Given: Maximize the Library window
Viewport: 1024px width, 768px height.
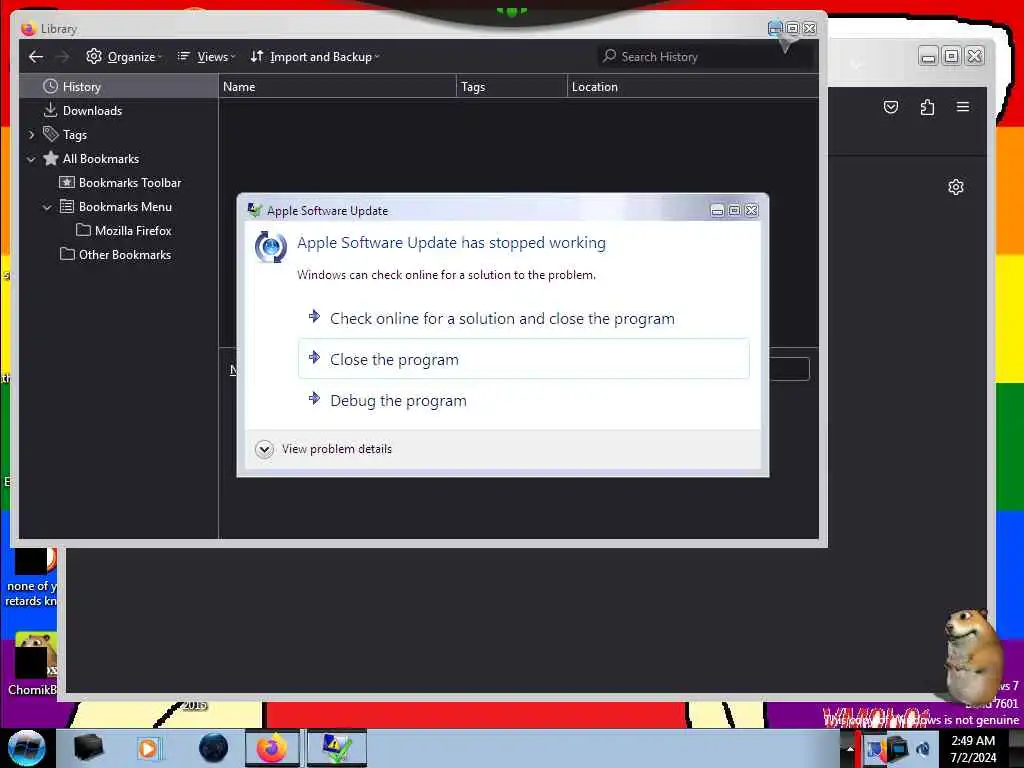Looking at the screenshot, I should click(792, 29).
